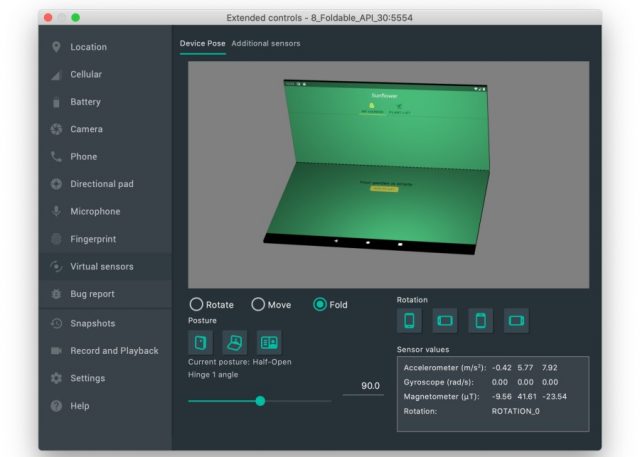Click the ROTATION_0 value text

point(516,411)
